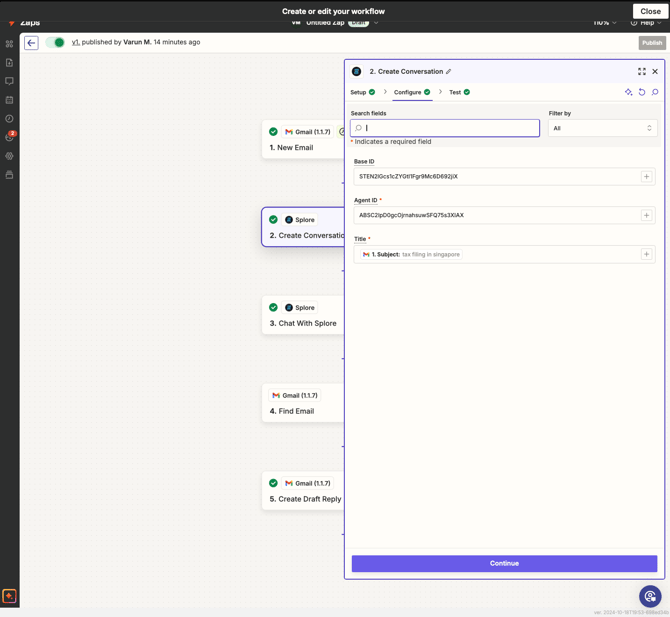
Task: Click Gmail app badge on Find Email step
Action: point(294,396)
